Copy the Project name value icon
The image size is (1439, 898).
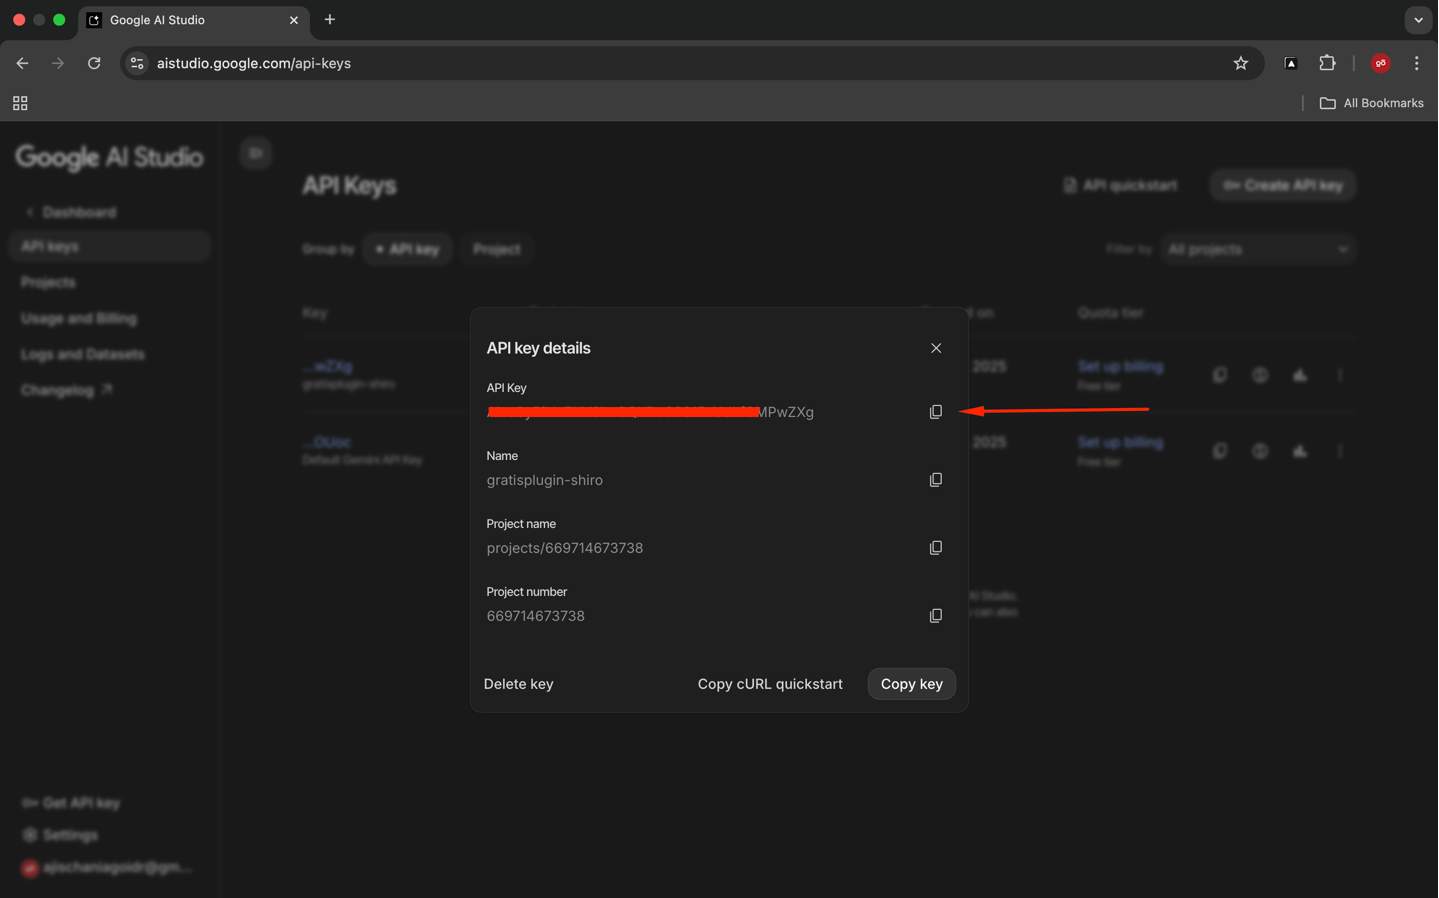[x=935, y=548]
